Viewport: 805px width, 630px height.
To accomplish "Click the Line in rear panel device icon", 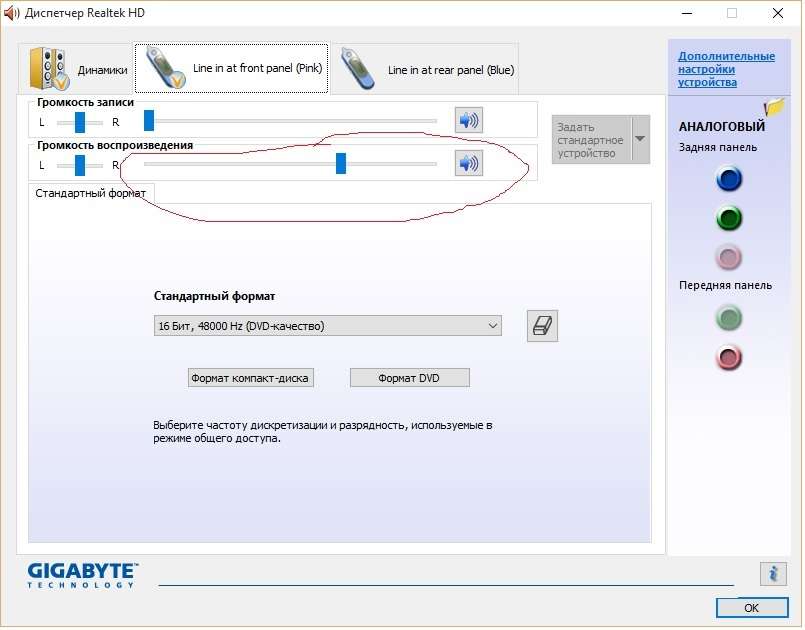I will (x=358, y=69).
